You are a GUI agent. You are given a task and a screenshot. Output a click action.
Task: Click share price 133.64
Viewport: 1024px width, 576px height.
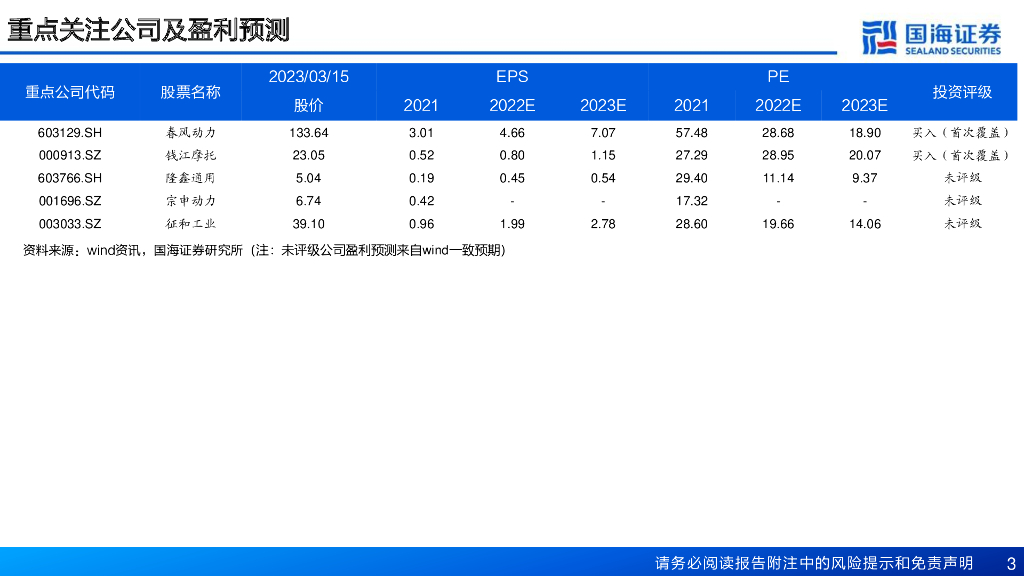(x=308, y=133)
